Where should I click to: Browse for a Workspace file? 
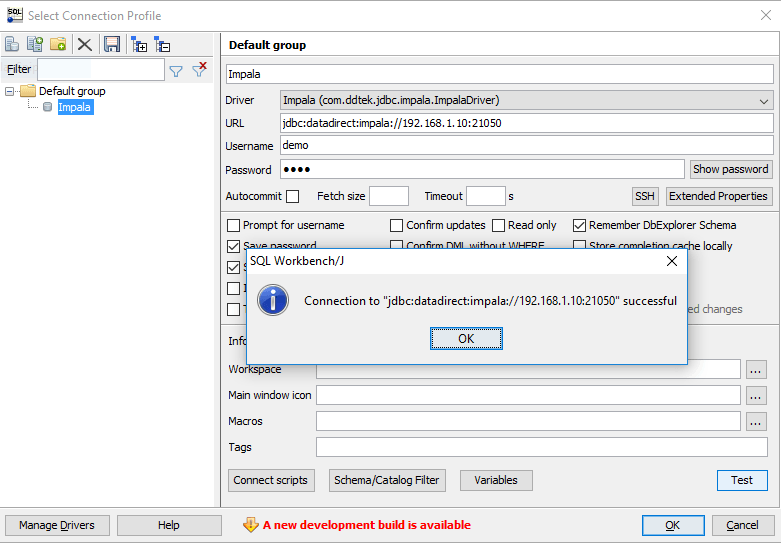pyautogui.click(x=756, y=370)
